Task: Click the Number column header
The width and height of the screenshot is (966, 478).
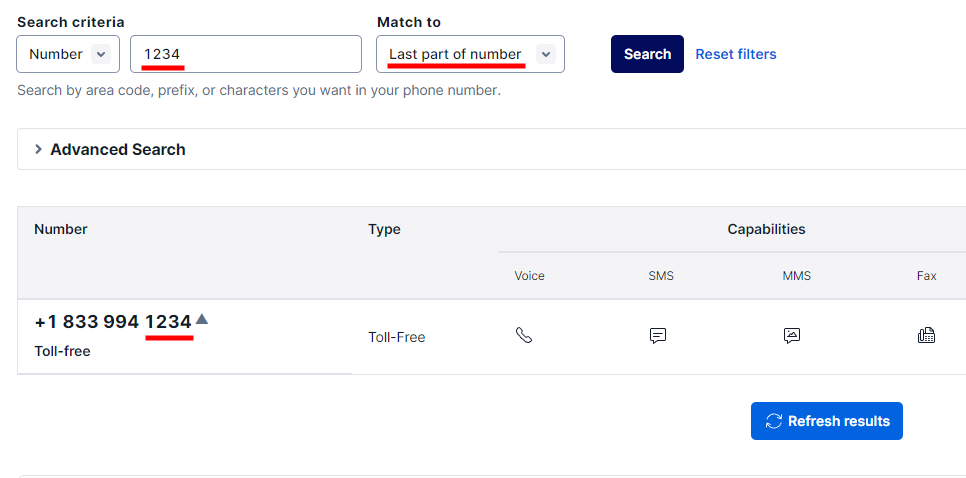Action: (61, 229)
